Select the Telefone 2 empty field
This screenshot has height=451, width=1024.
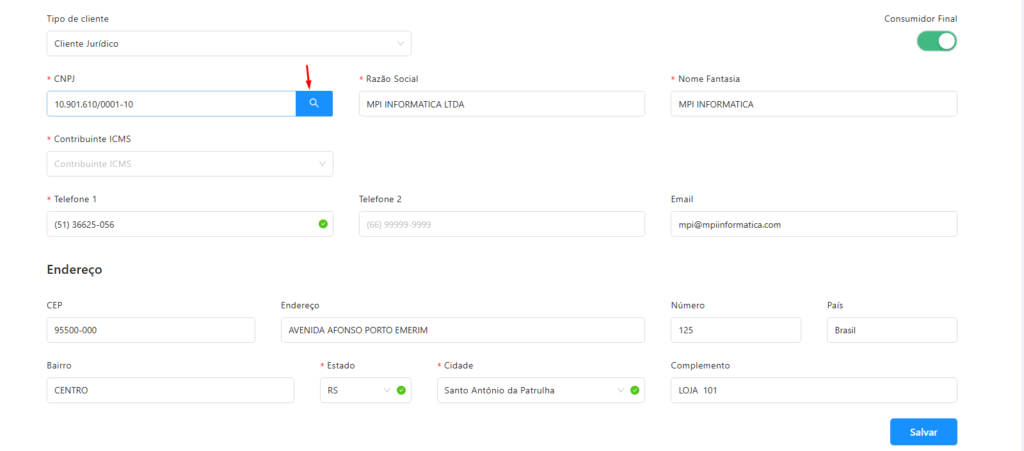501,224
